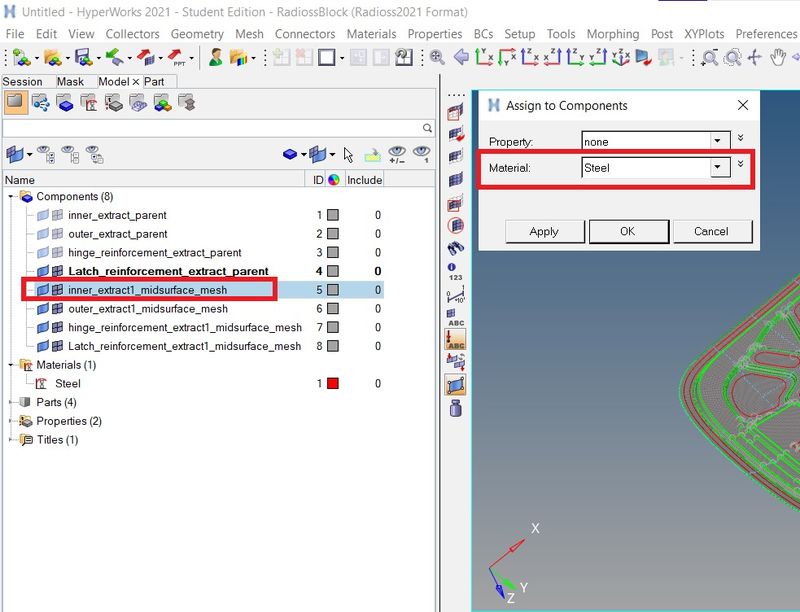800x612 pixels.
Task: Select the Material view icon in browser
Action: point(89,104)
